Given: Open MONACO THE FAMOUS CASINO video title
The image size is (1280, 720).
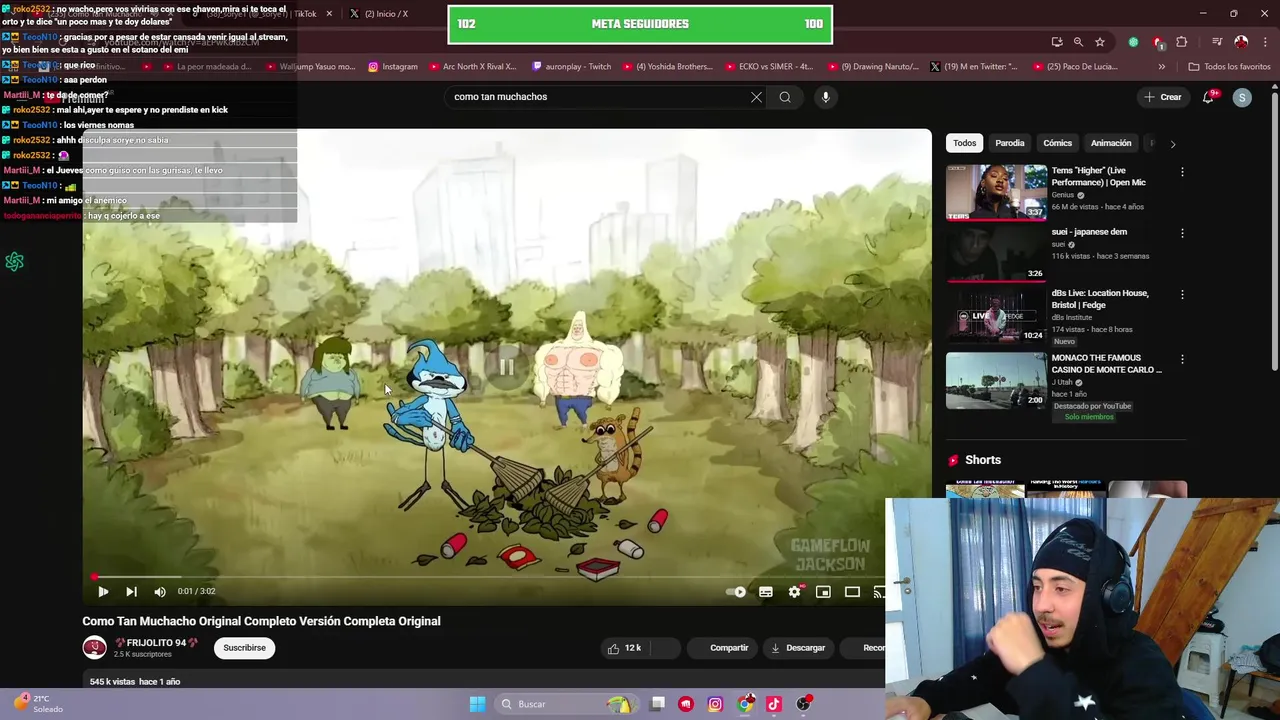Looking at the screenshot, I should click(1106, 364).
